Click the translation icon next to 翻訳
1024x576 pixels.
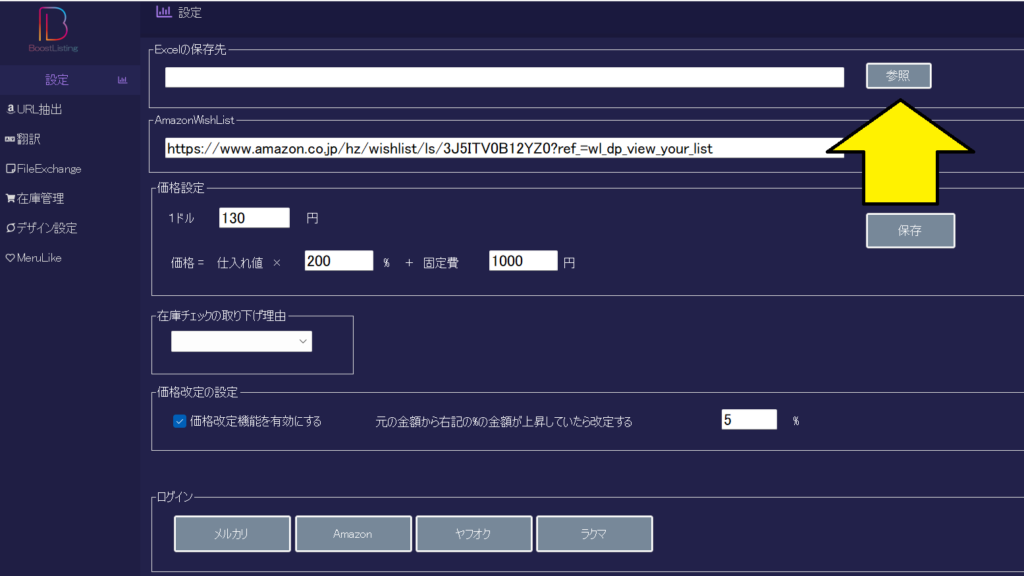(x=10, y=139)
